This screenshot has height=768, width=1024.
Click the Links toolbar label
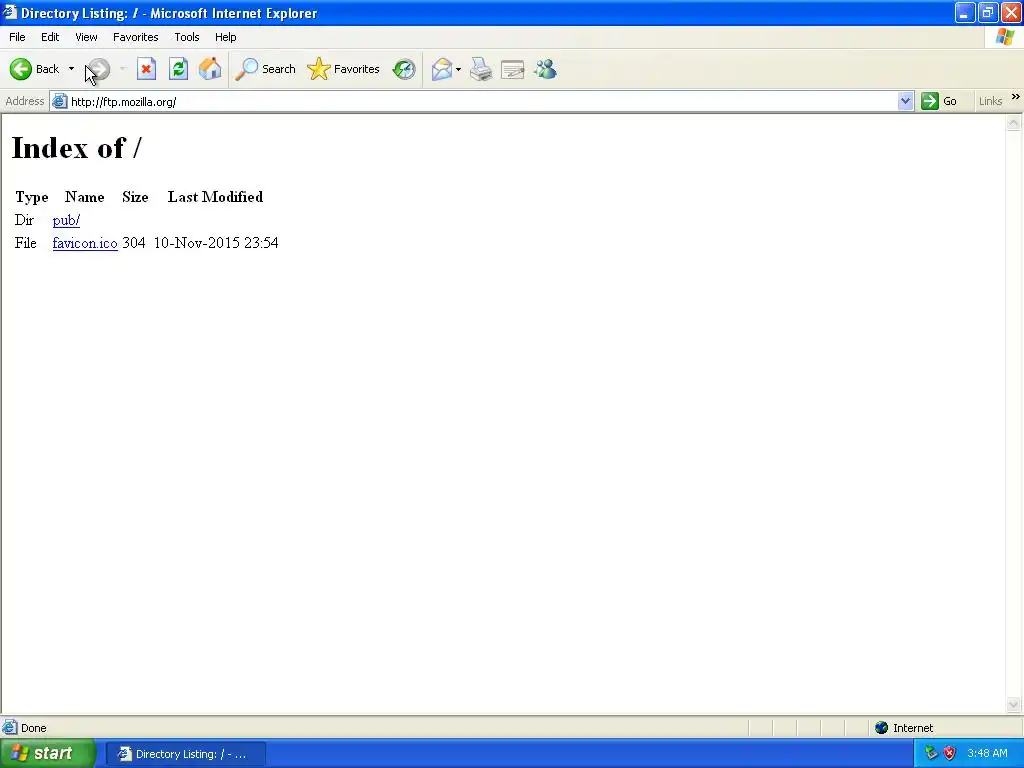[990, 101]
